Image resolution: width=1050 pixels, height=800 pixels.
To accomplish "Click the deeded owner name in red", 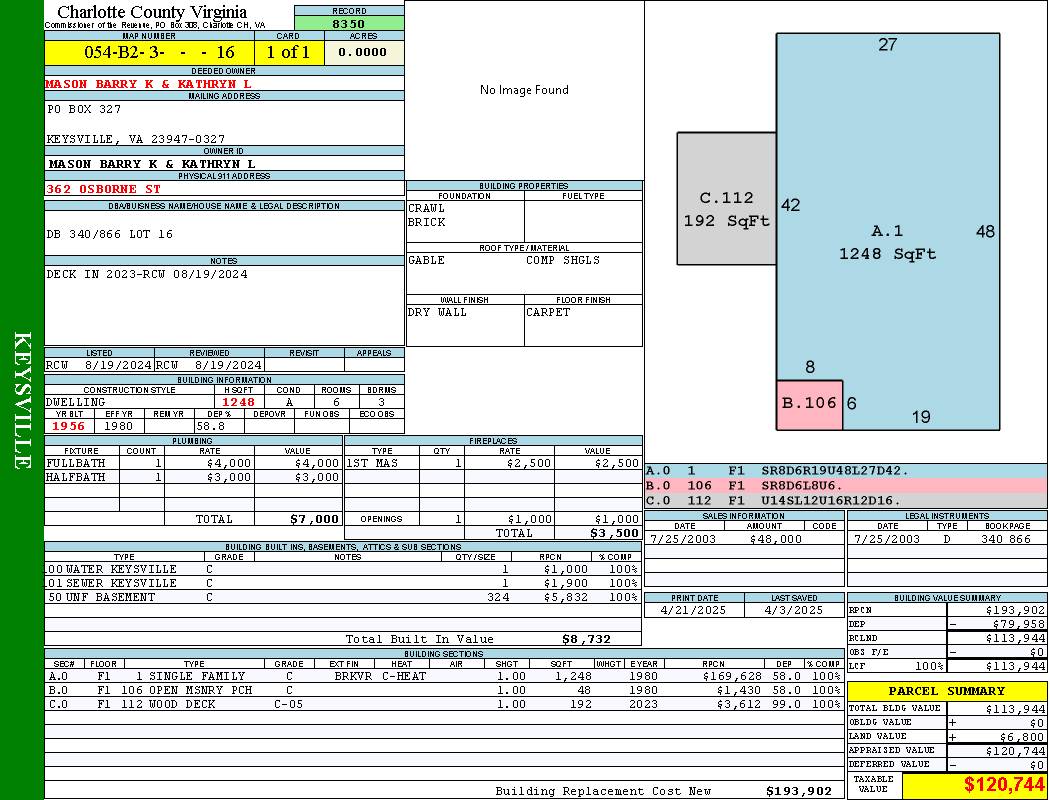I will pos(149,84).
